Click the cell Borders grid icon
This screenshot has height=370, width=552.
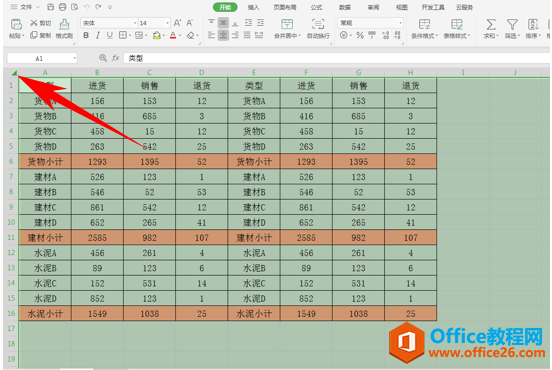click(123, 35)
